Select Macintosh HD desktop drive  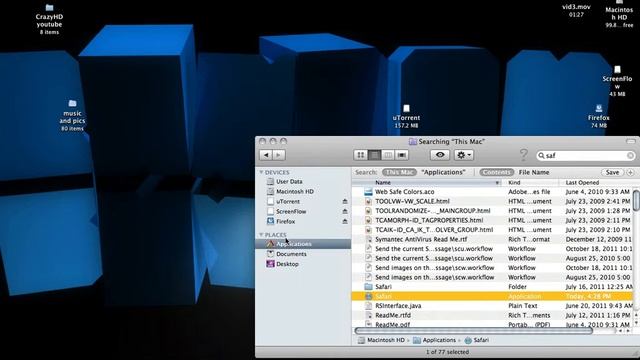pyautogui.click(x=619, y=14)
